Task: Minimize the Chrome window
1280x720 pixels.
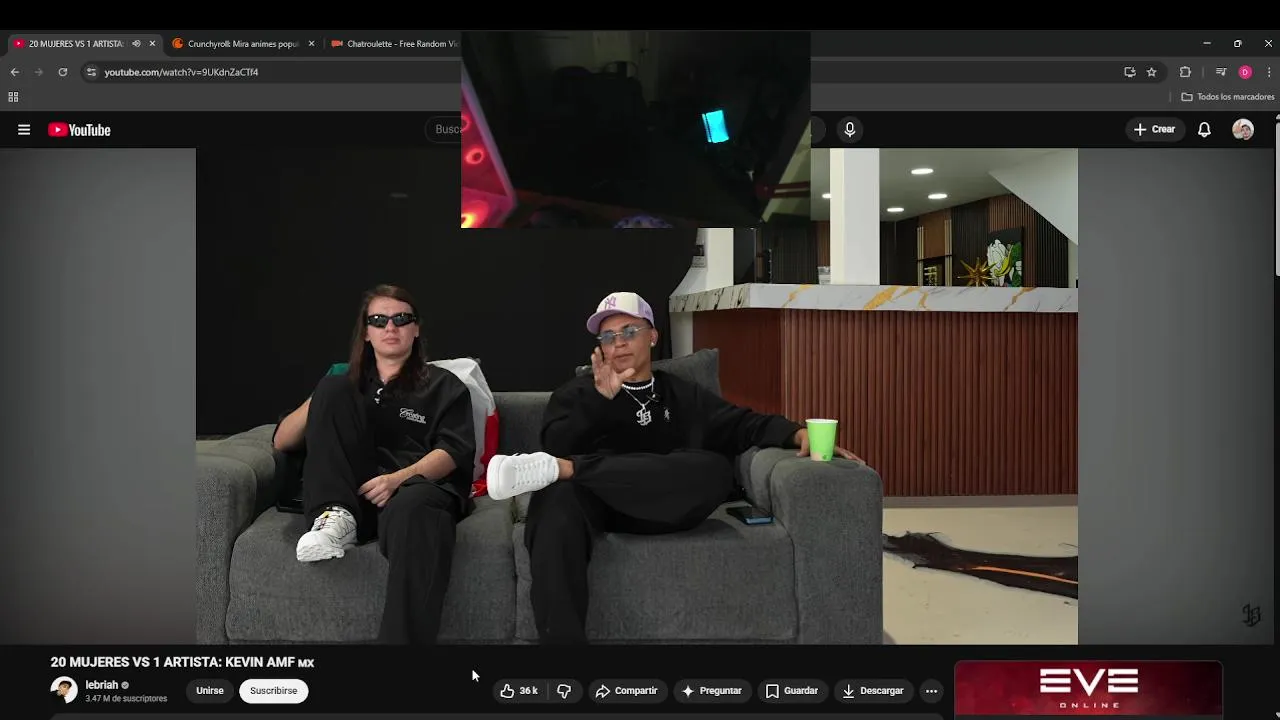Action: tap(1207, 44)
